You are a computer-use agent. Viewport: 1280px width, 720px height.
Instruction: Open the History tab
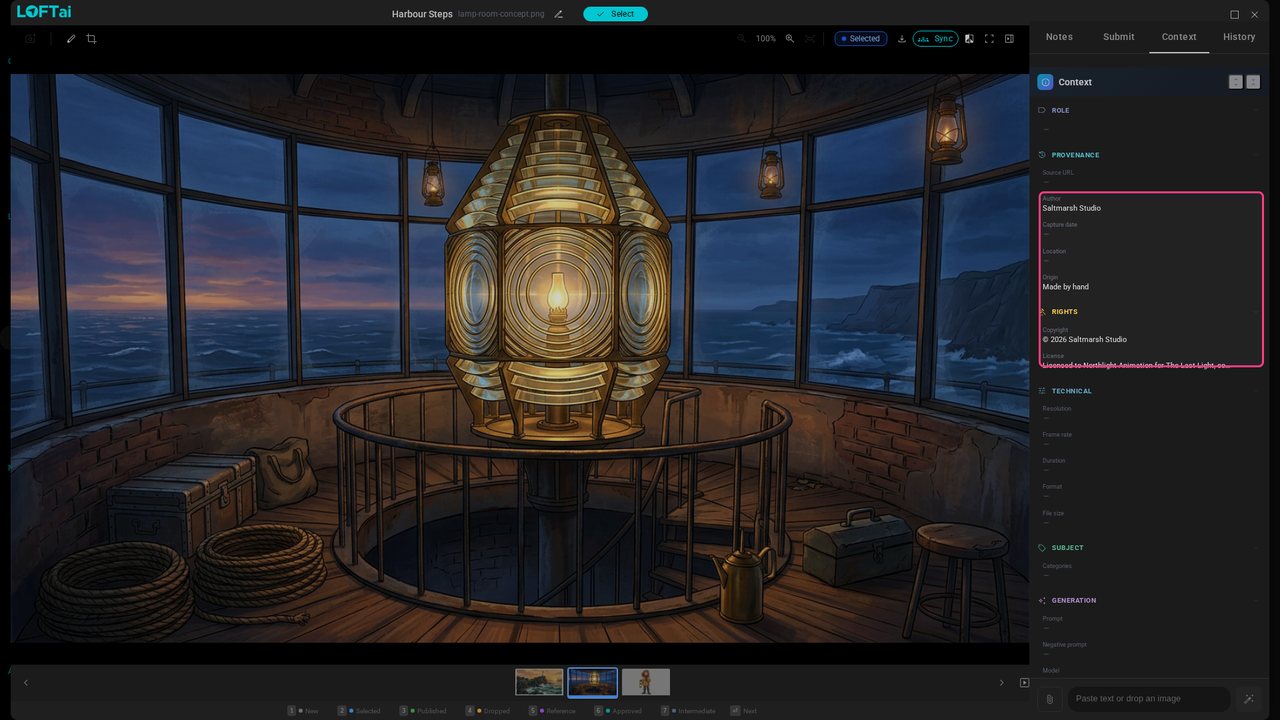[x=1239, y=37]
